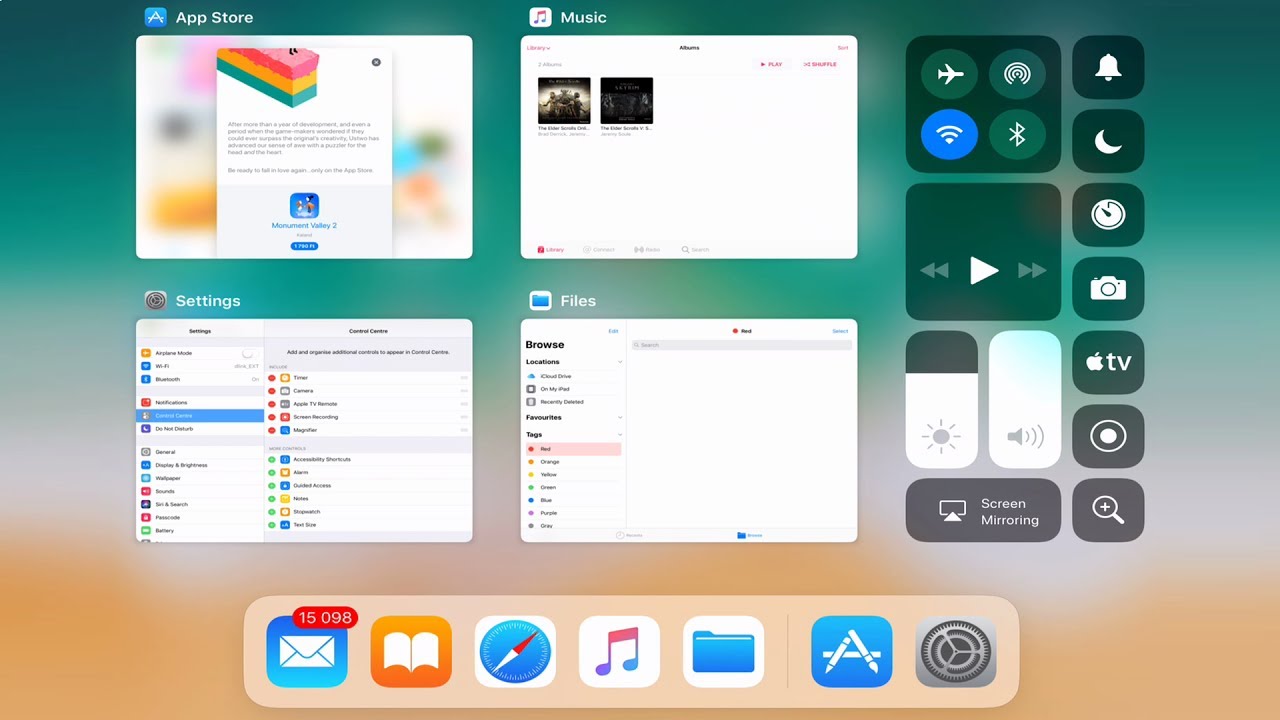Click the SHUFFLE button in Music
The width and height of the screenshot is (1280, 720).
(819, 64)
